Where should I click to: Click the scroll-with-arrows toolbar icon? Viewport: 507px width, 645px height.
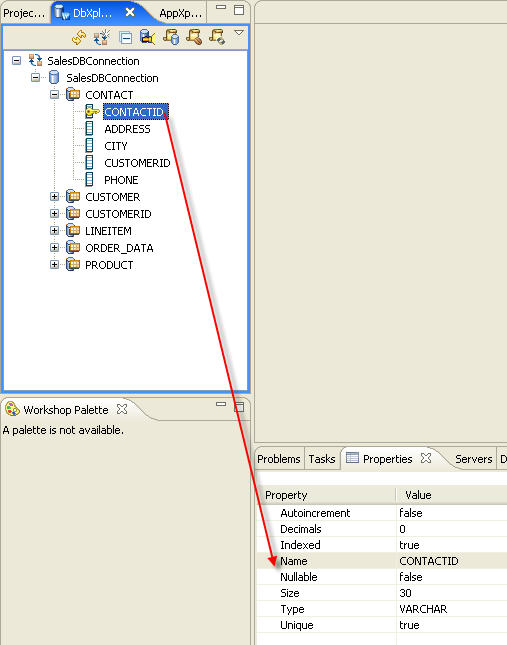tap(217, 37)
